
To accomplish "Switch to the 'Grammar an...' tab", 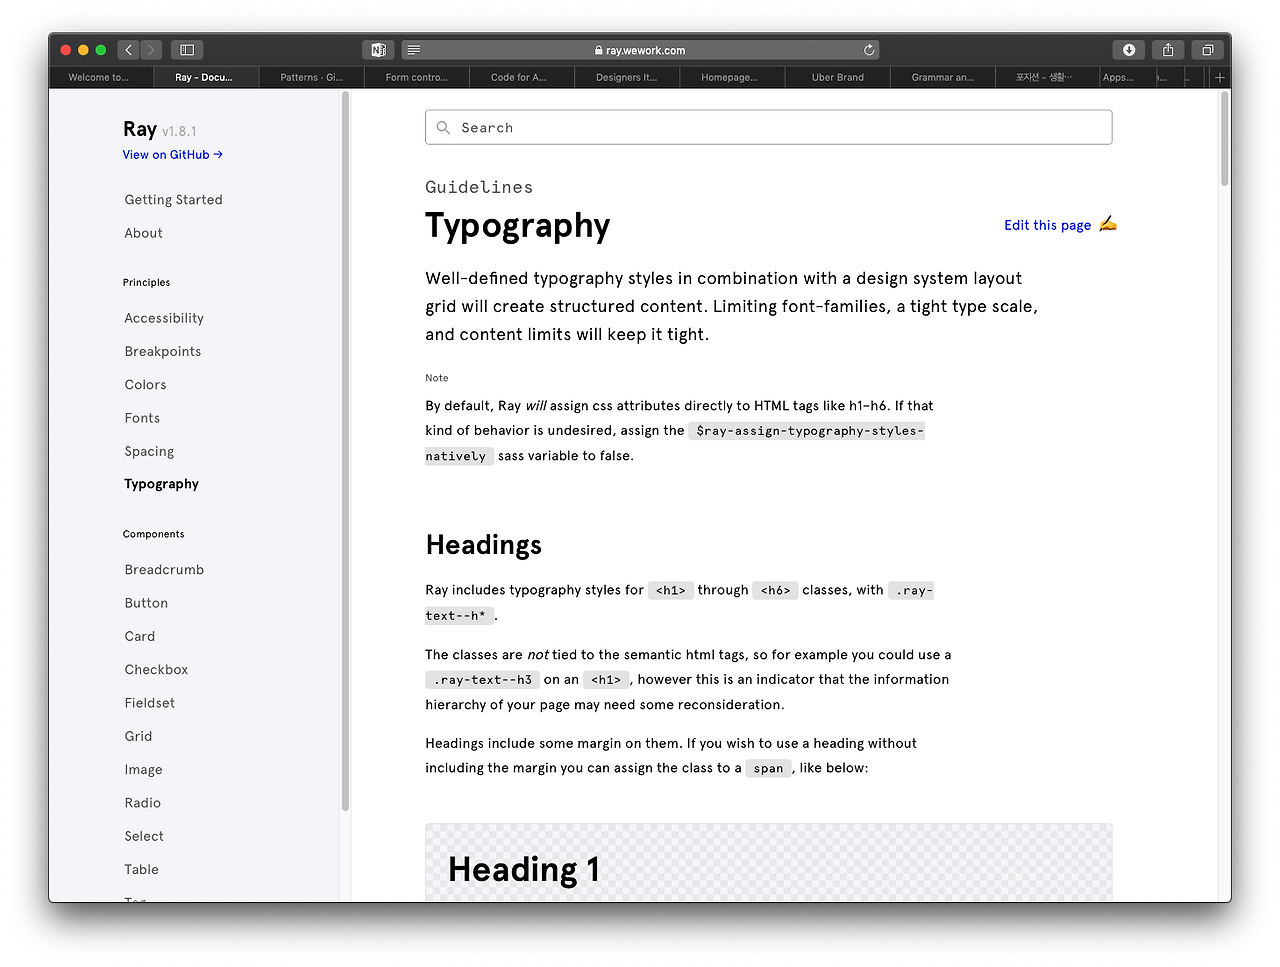I will (943, 77).
